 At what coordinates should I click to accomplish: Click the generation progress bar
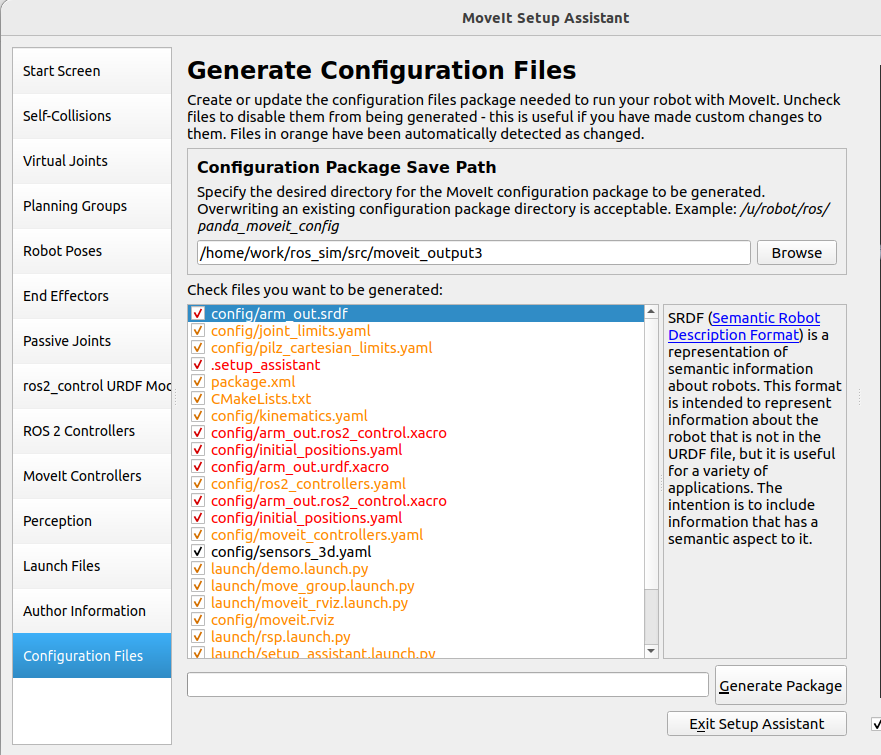point(448,684)
